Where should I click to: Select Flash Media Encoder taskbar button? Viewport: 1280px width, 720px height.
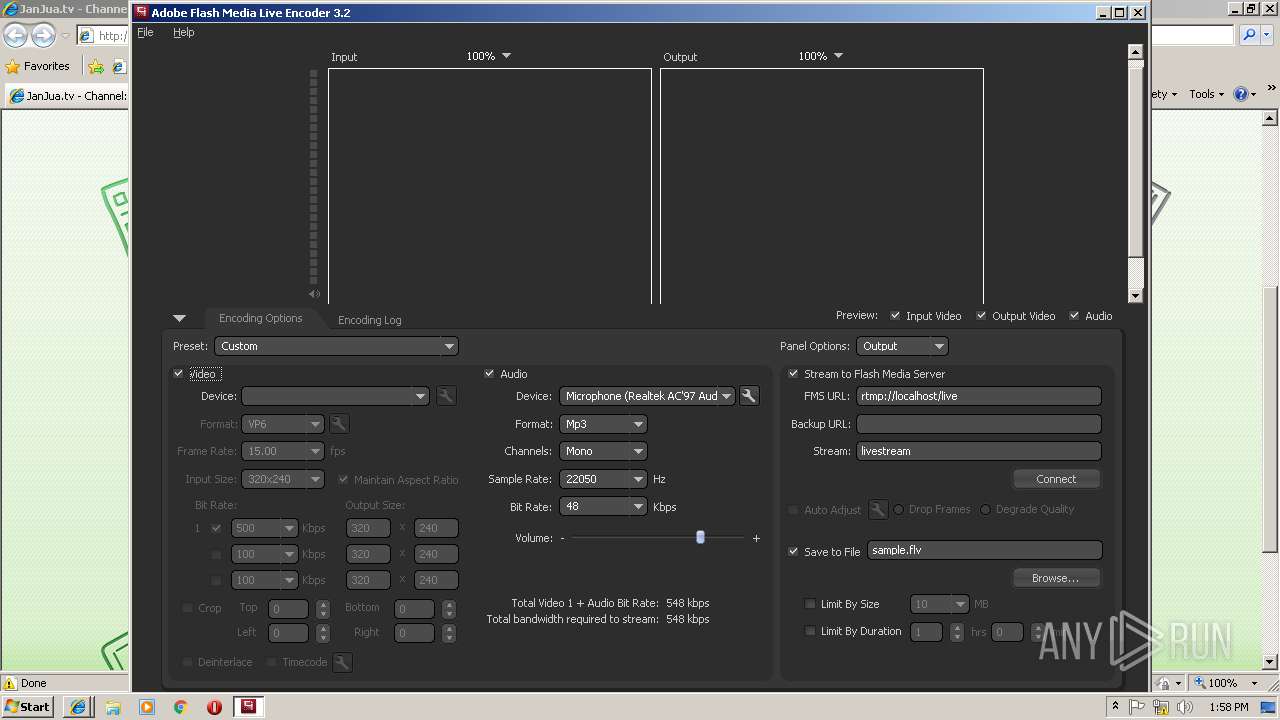247,707
